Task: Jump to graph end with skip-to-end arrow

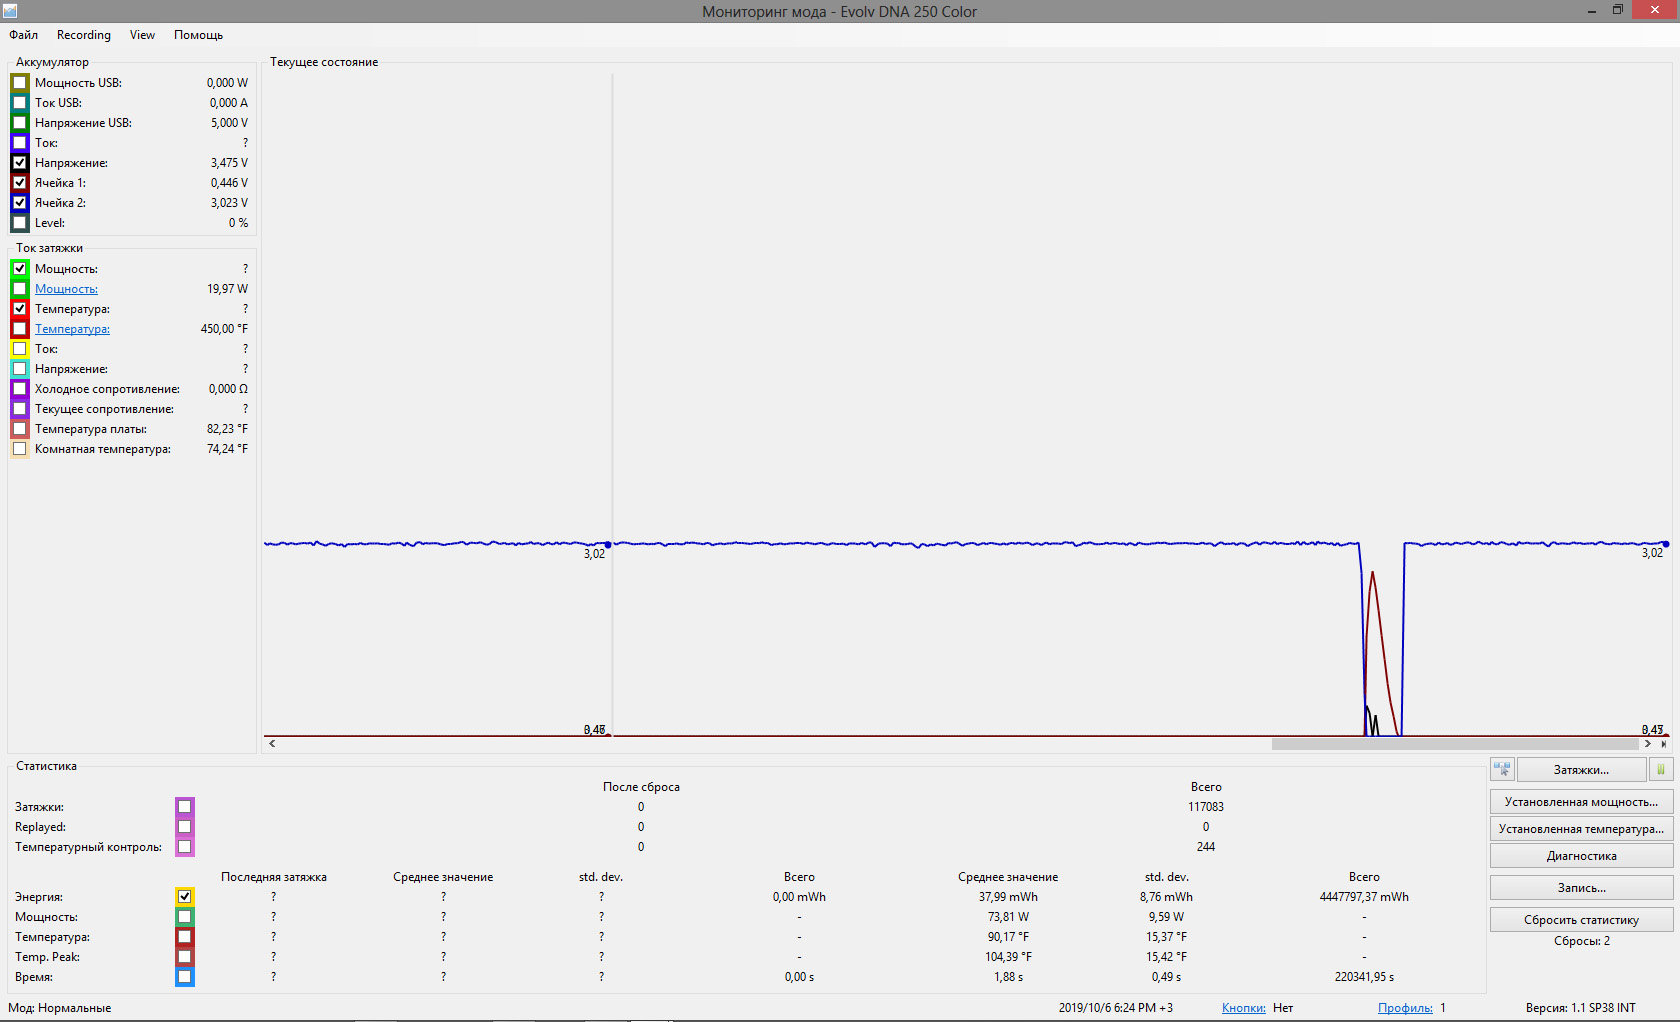Action: (1664, 744)
